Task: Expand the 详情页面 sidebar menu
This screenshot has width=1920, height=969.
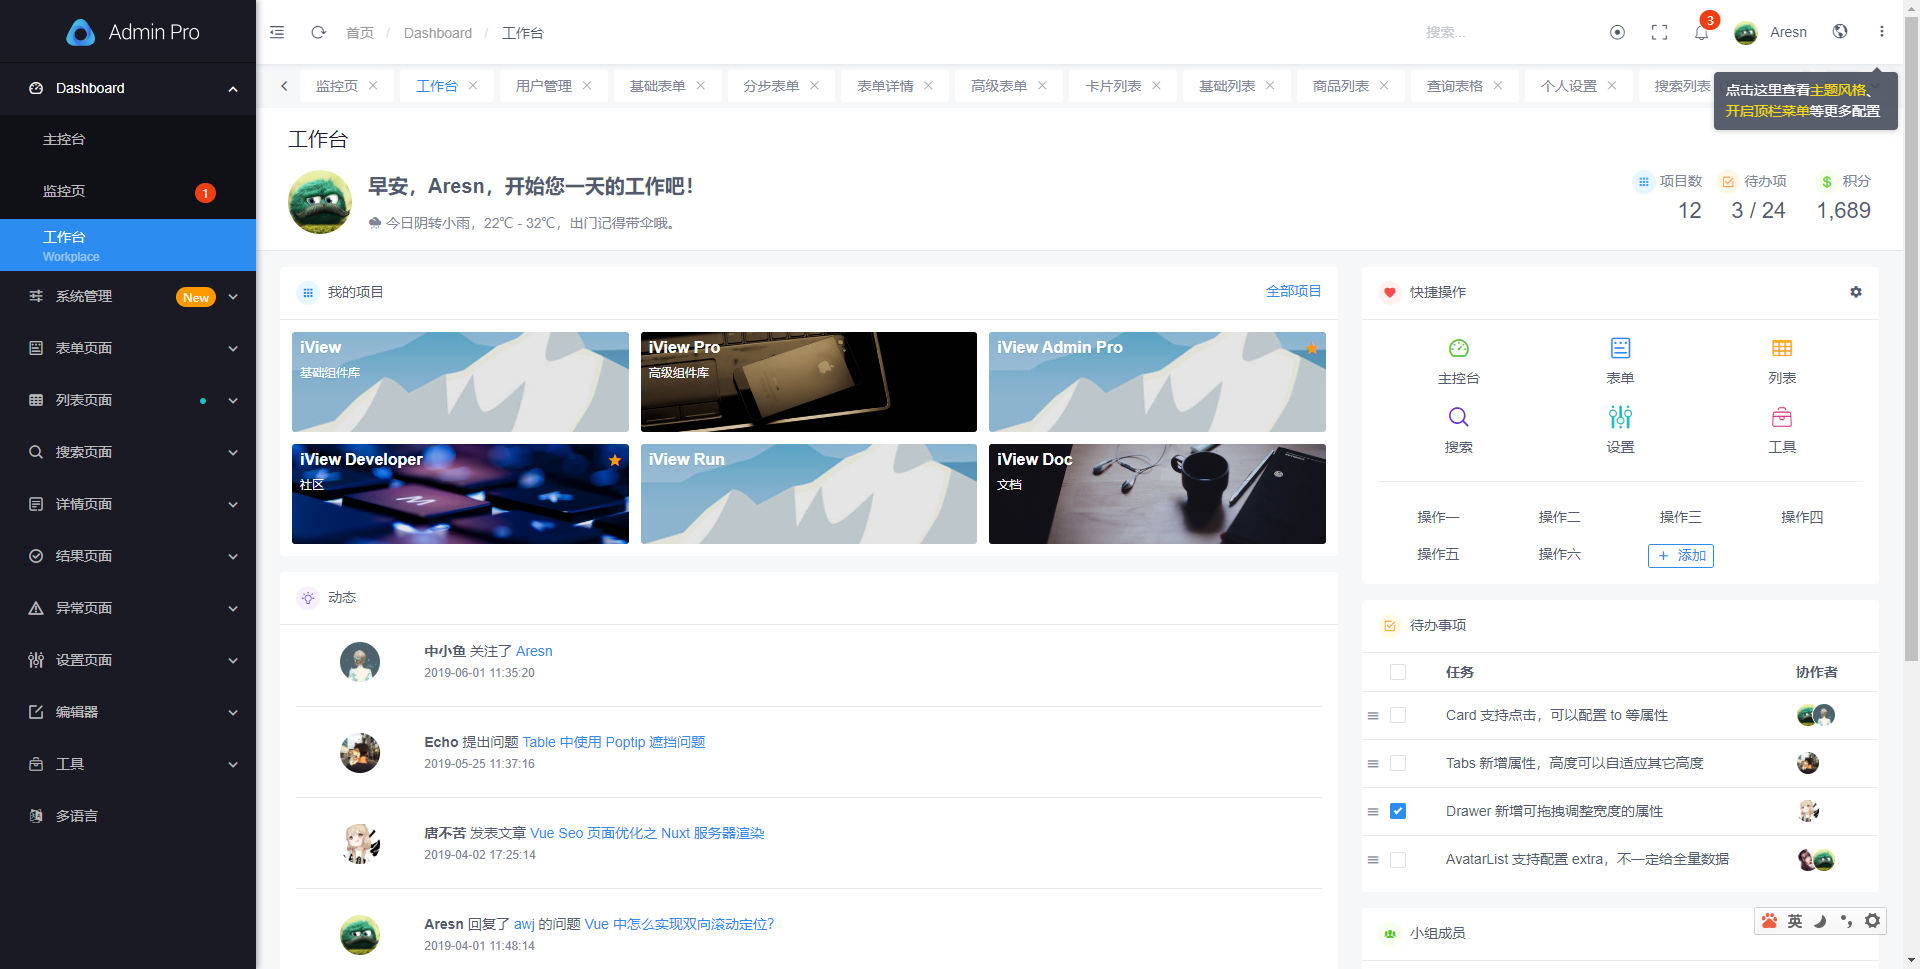Action: (x=128, y=504)
